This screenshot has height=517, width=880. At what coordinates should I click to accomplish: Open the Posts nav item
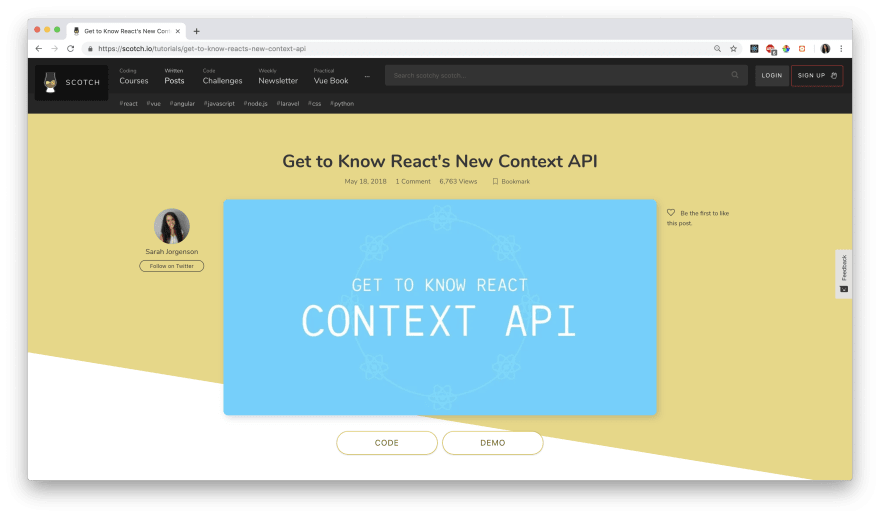[x=174, y=77]
